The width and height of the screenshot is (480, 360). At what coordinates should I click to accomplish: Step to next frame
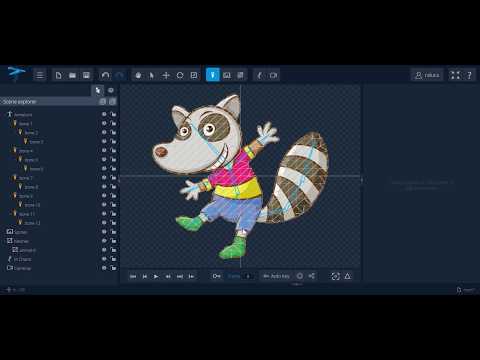pyautogui.click(x=168, y=276)
